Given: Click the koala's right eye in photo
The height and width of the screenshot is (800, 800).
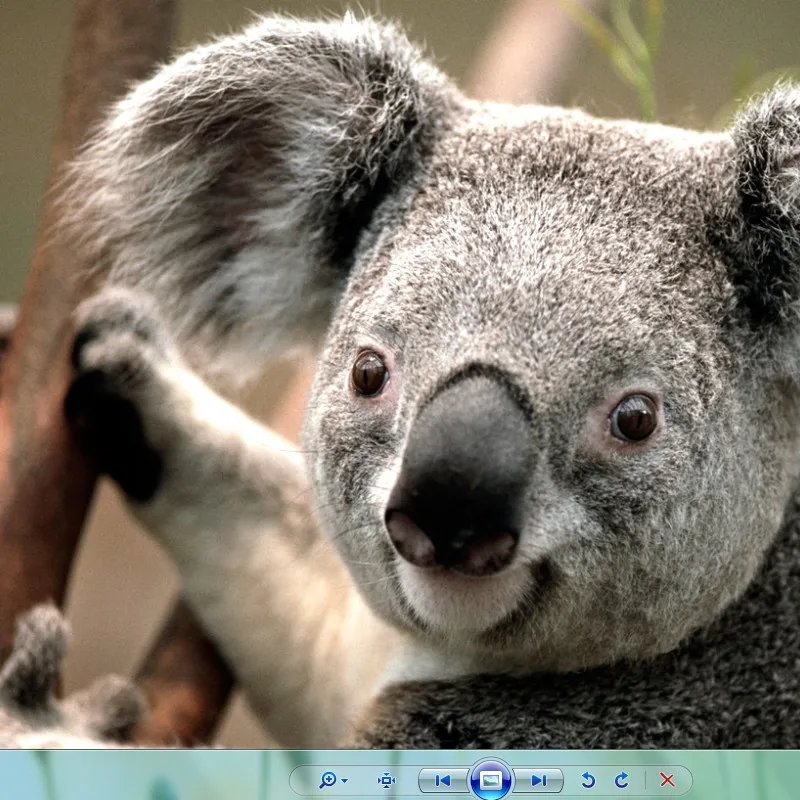Looking at the screenshot, I should pos(634,417).
